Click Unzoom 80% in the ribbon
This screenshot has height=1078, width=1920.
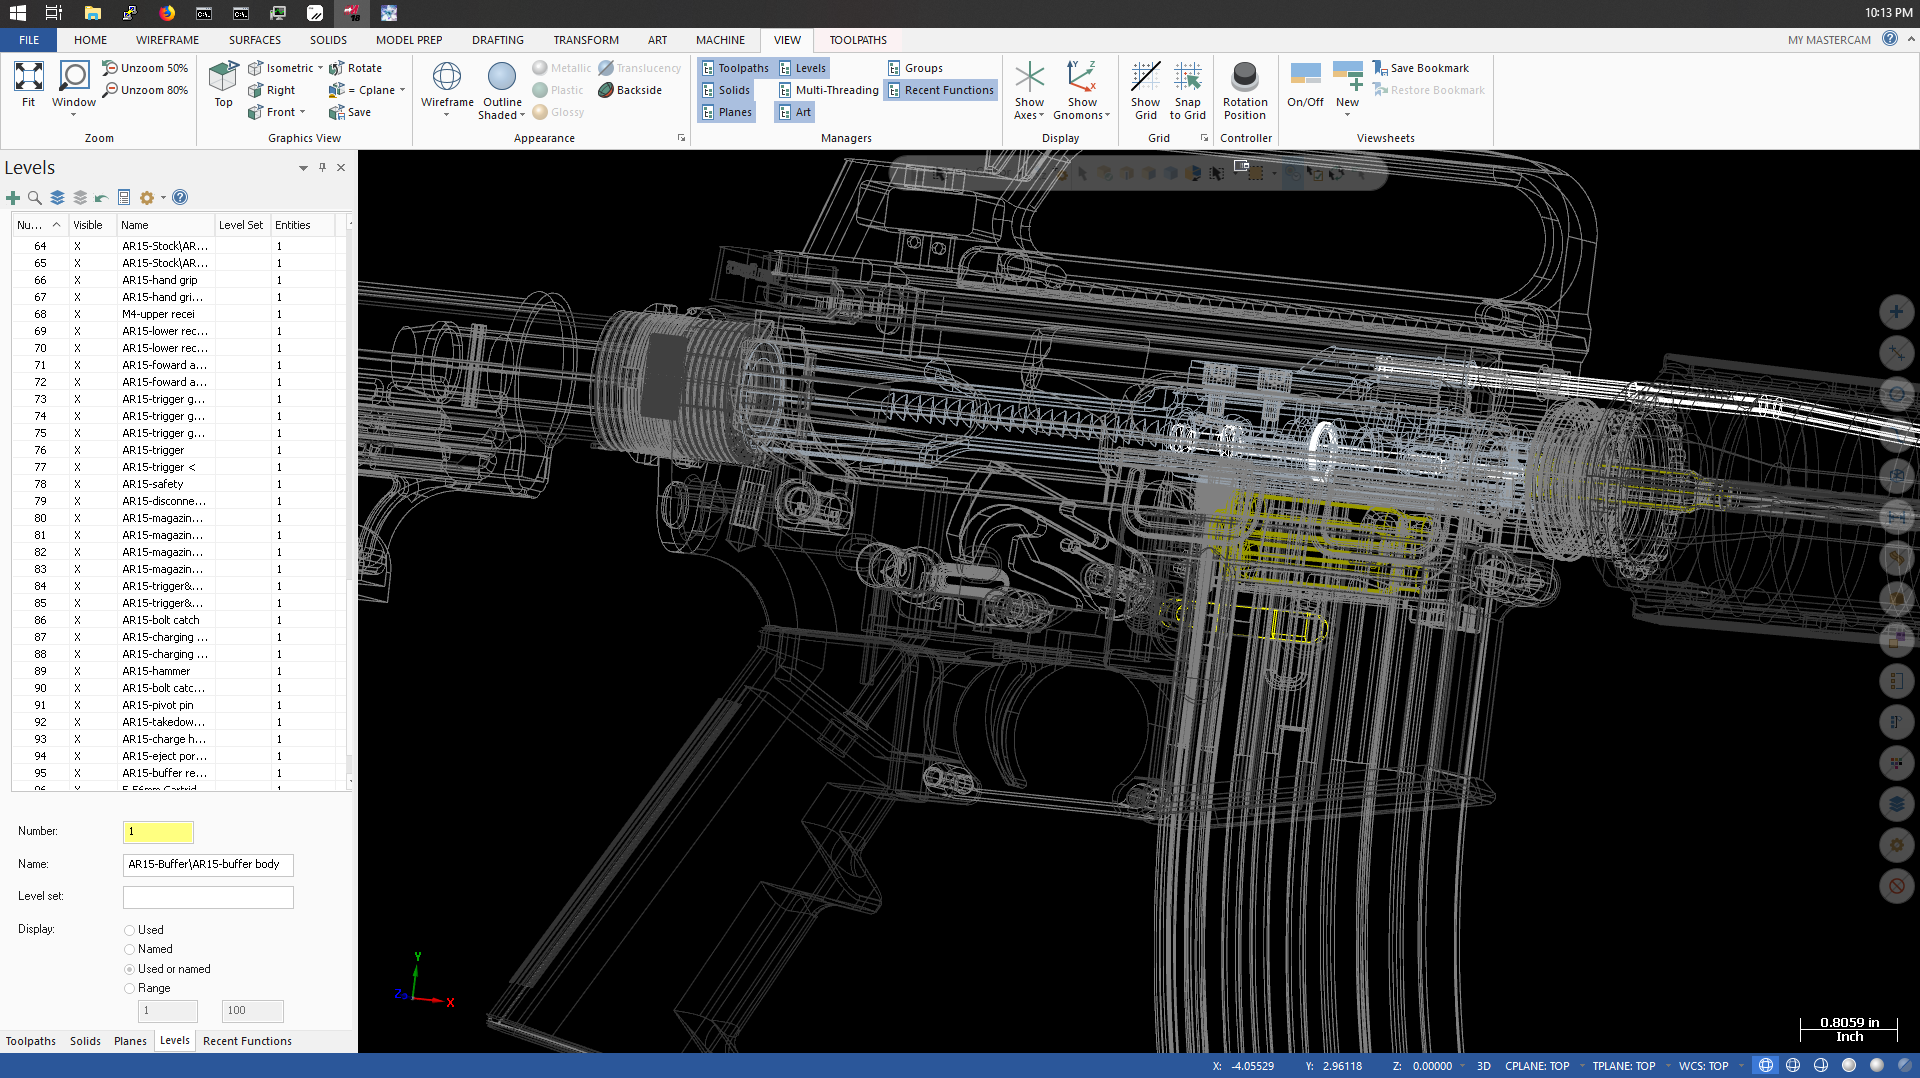(x=145, y=90)
